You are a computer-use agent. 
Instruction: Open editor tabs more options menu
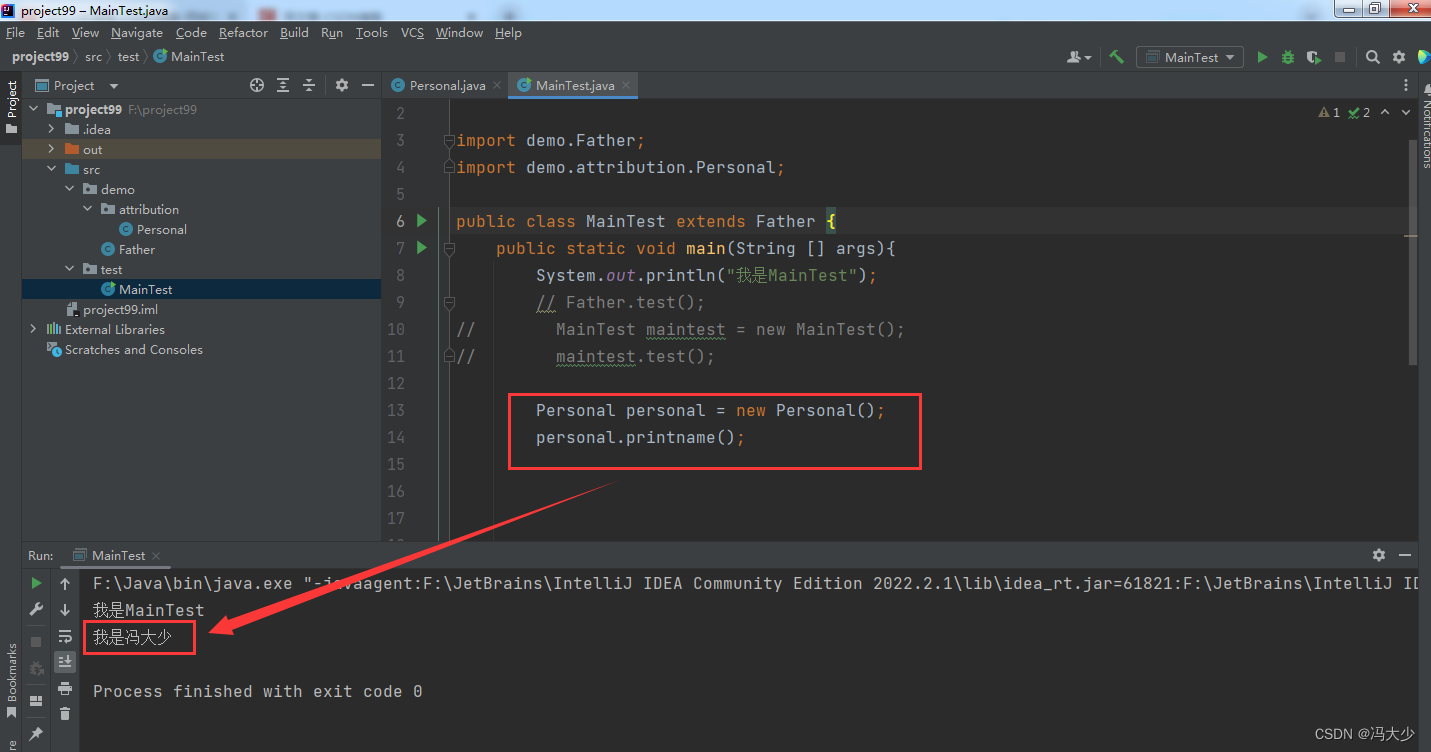pos(1406,86)
